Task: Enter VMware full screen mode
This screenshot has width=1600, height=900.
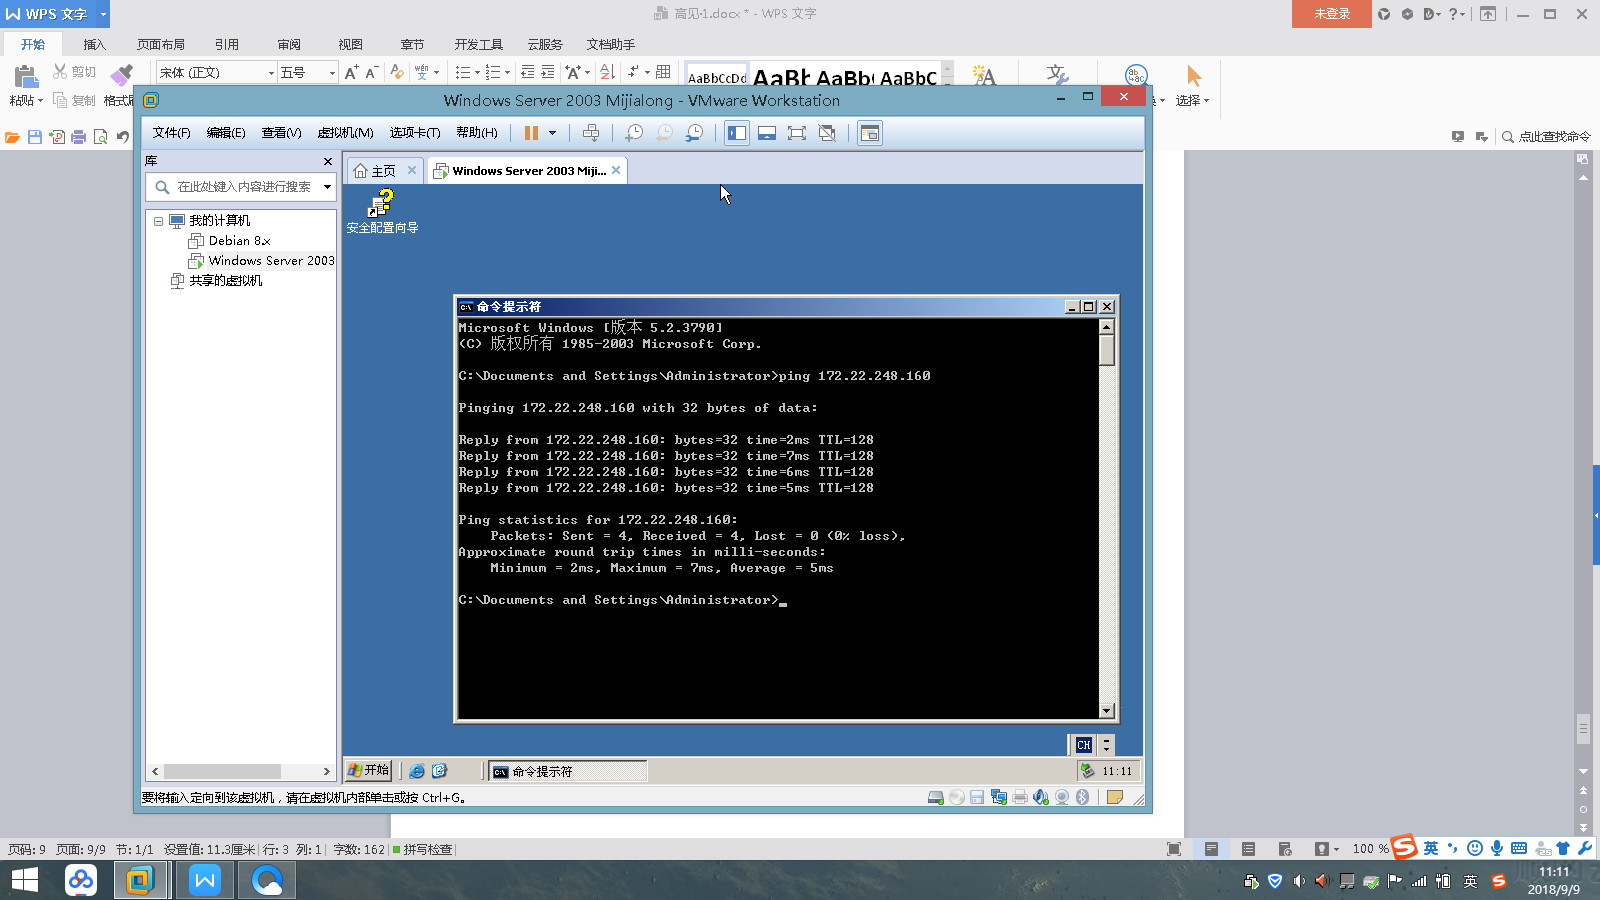Action: 797,133
